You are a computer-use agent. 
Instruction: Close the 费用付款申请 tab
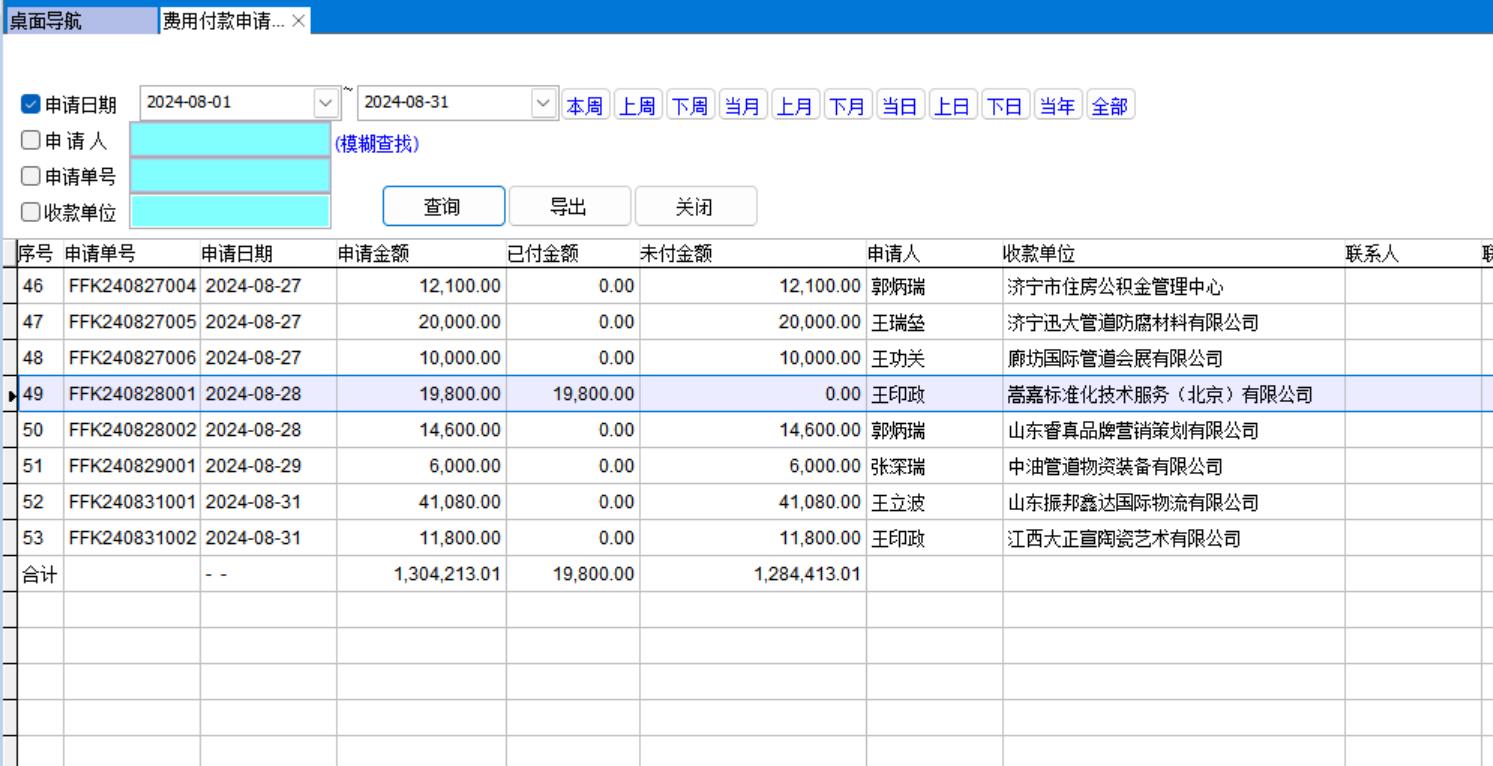(x=300, y=21)
